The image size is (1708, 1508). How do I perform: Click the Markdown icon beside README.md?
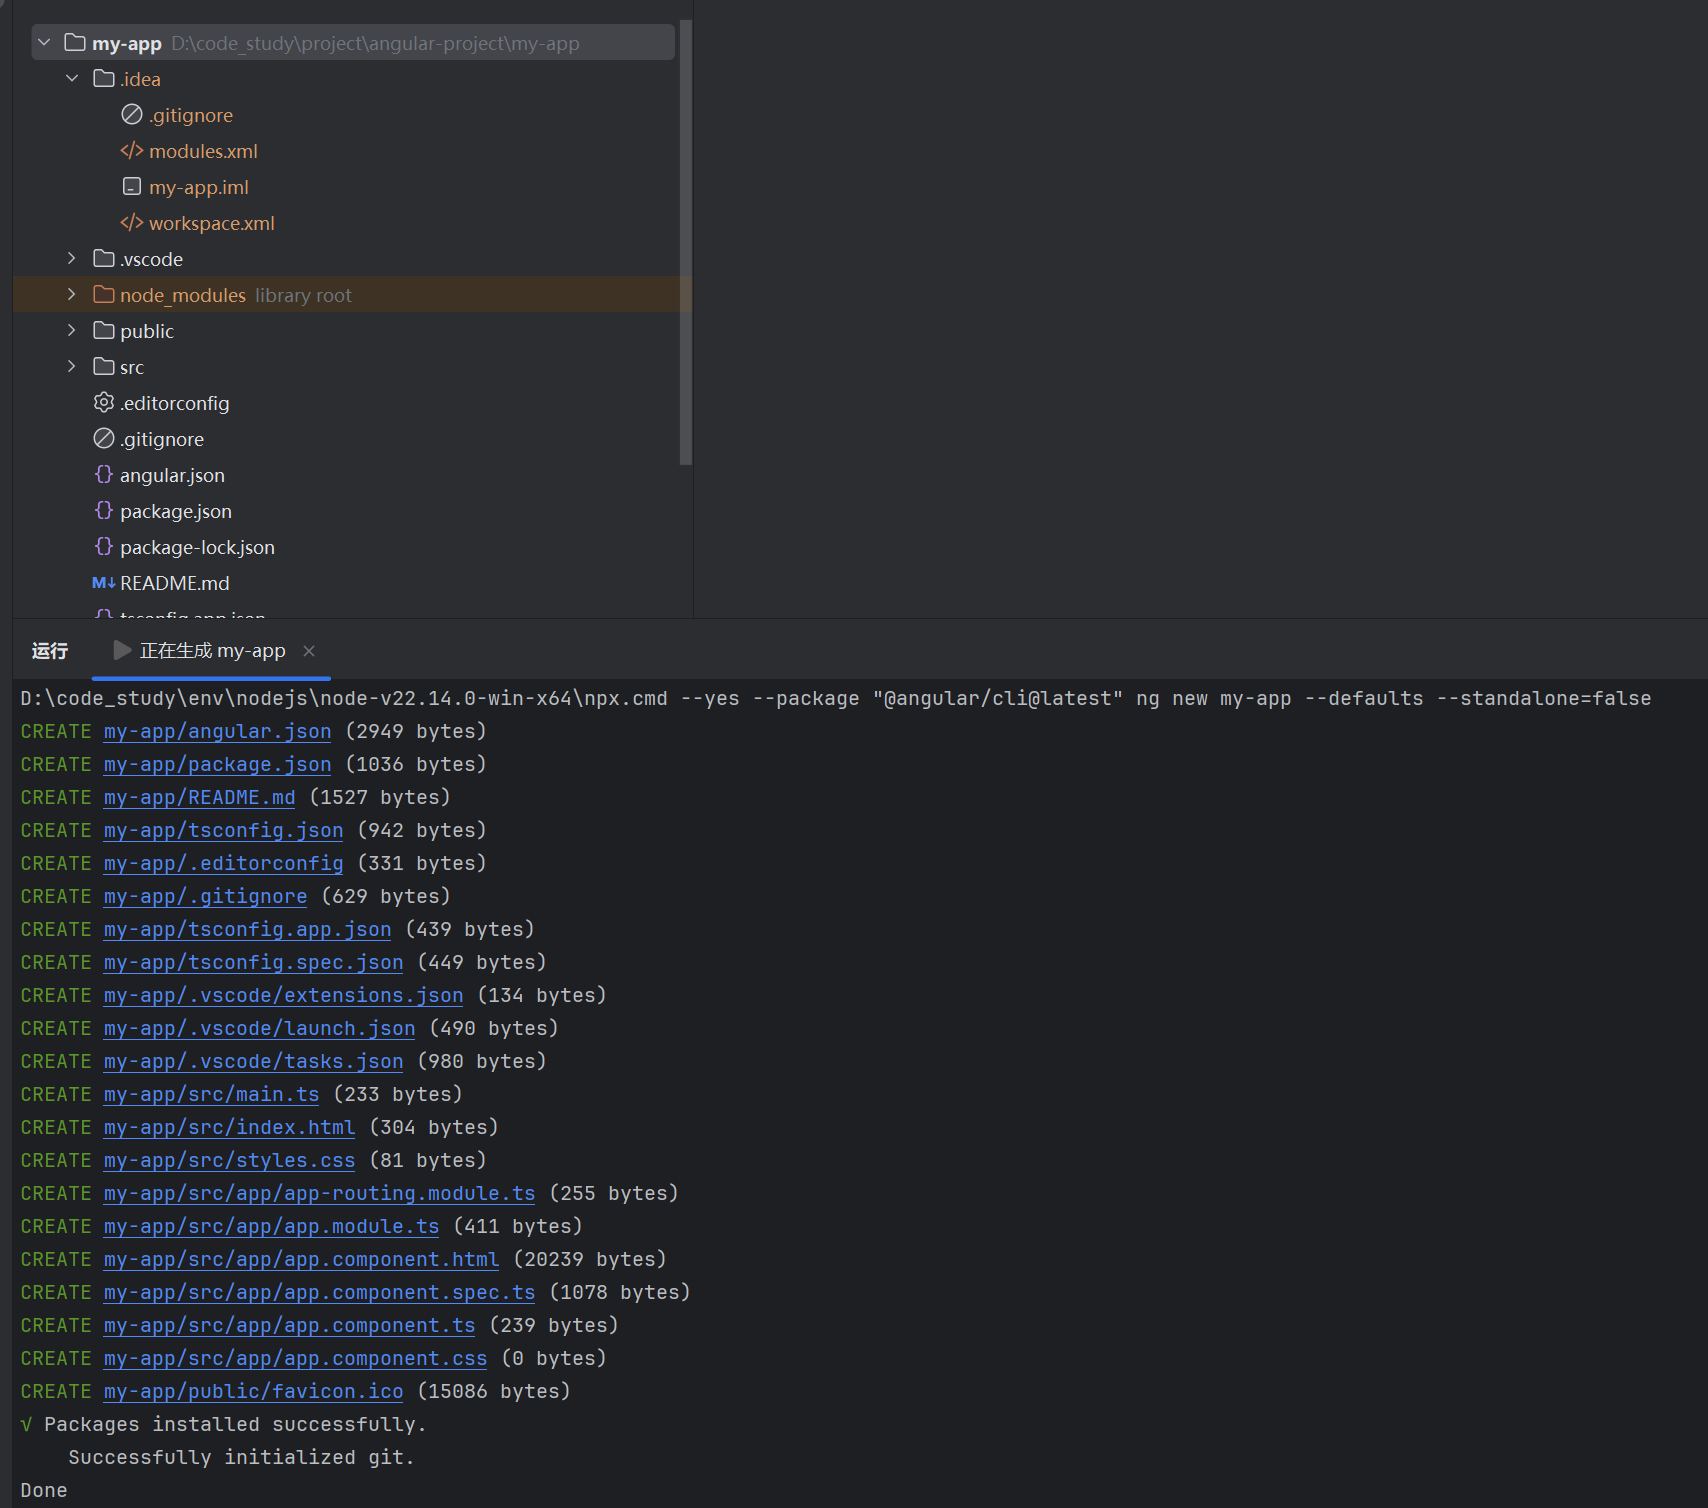point(102,582)
